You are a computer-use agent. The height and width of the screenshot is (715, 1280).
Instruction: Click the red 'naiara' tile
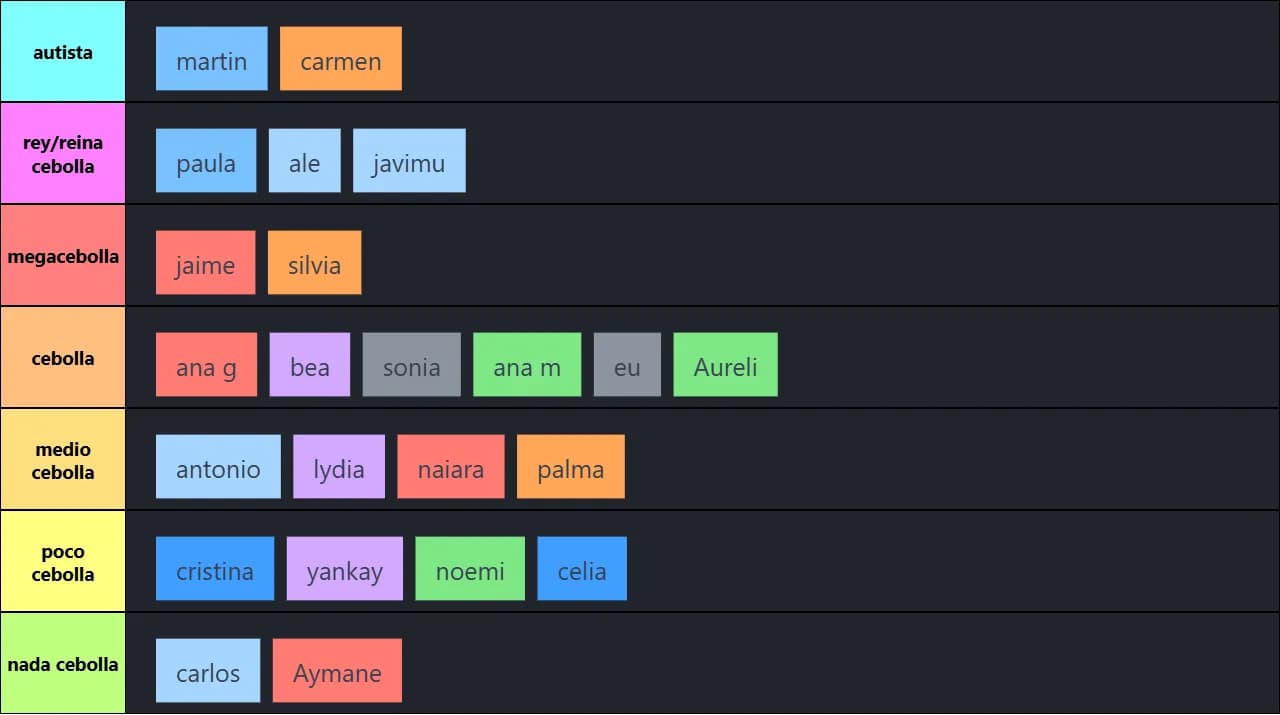(x=450, y=467)
